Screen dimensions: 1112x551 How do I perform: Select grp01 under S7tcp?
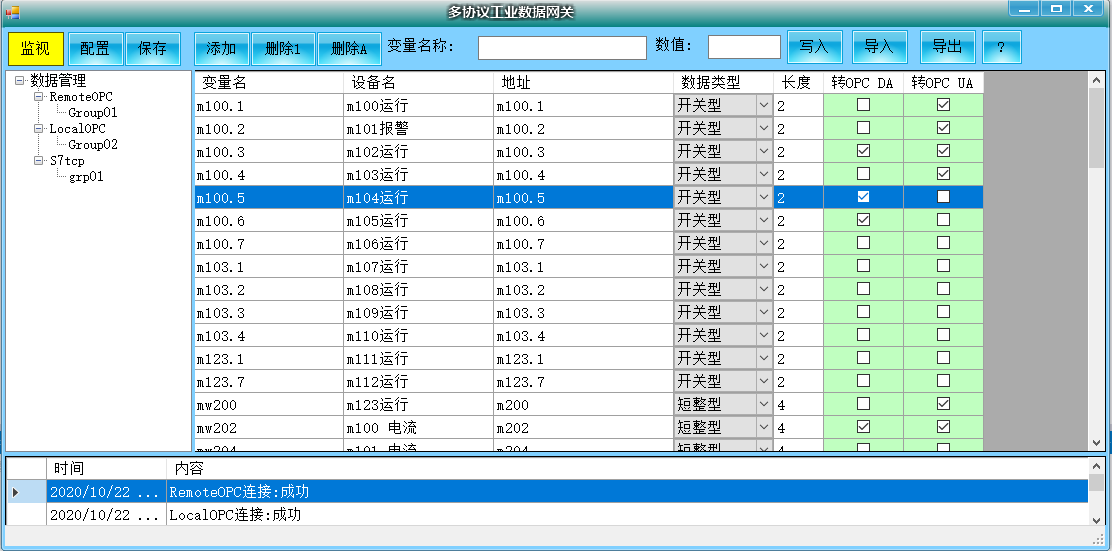point(86,177)
